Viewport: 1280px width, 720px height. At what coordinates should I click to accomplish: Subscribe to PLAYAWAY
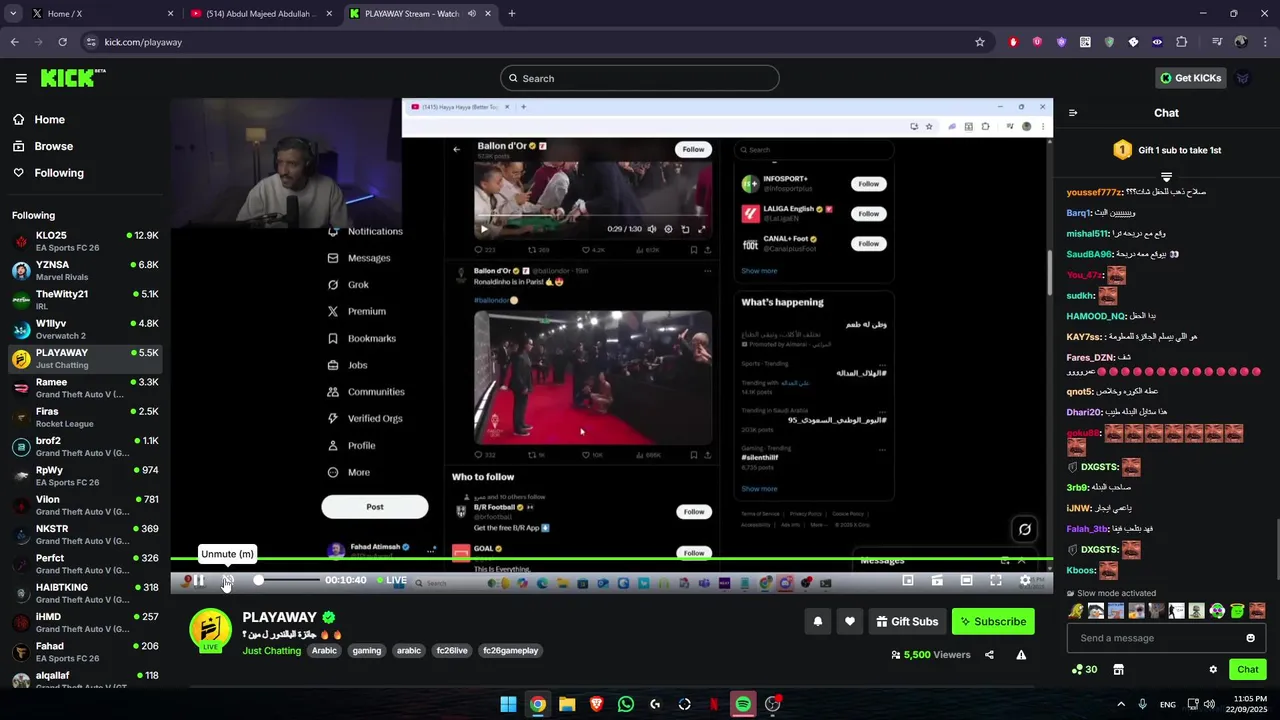coord(993,621)
